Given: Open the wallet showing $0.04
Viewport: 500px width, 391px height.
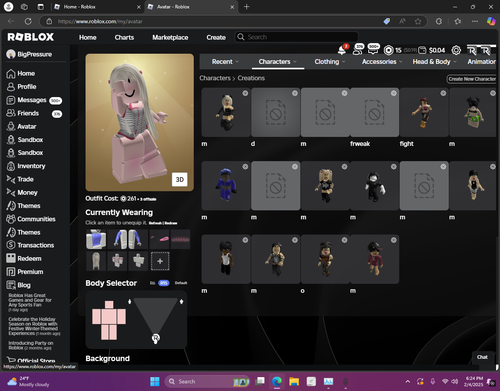Looking at the screenshot, I should tap(432, 50).
